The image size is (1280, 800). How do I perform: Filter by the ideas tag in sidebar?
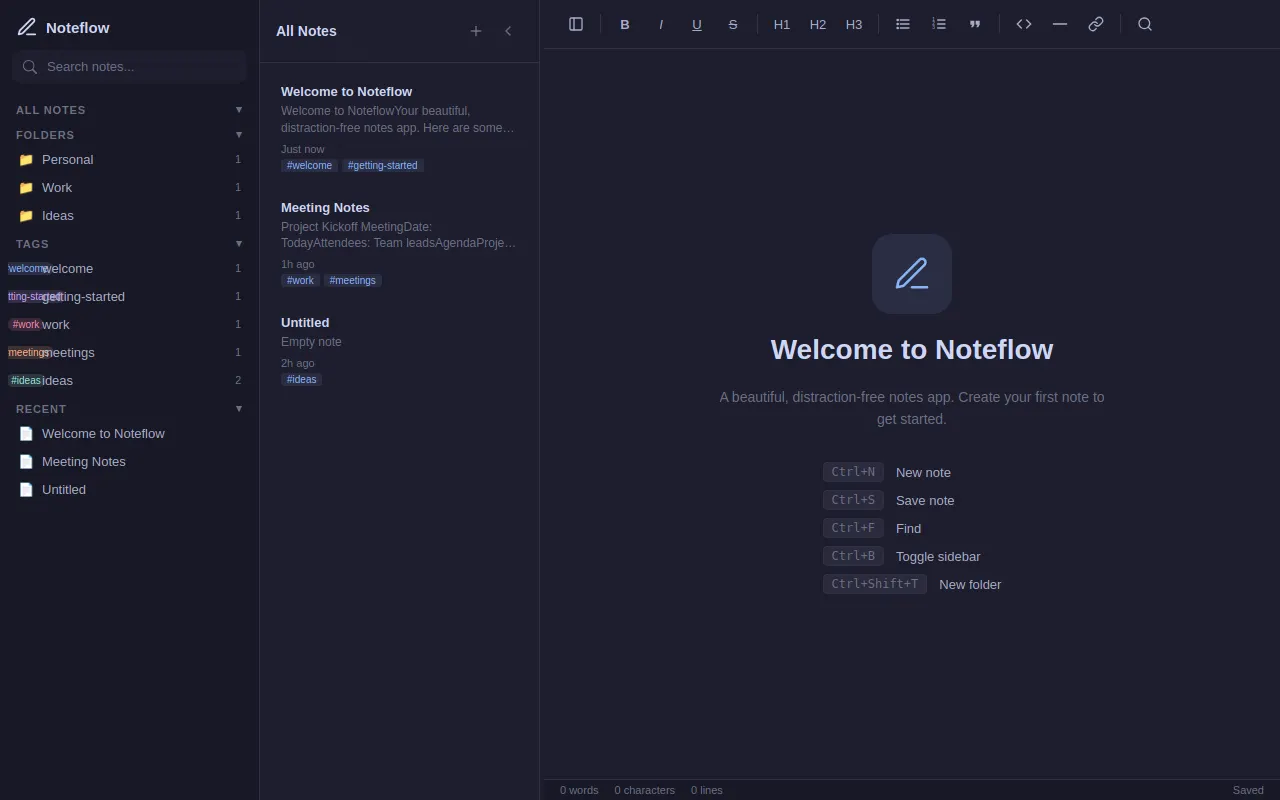click(129, 380)
